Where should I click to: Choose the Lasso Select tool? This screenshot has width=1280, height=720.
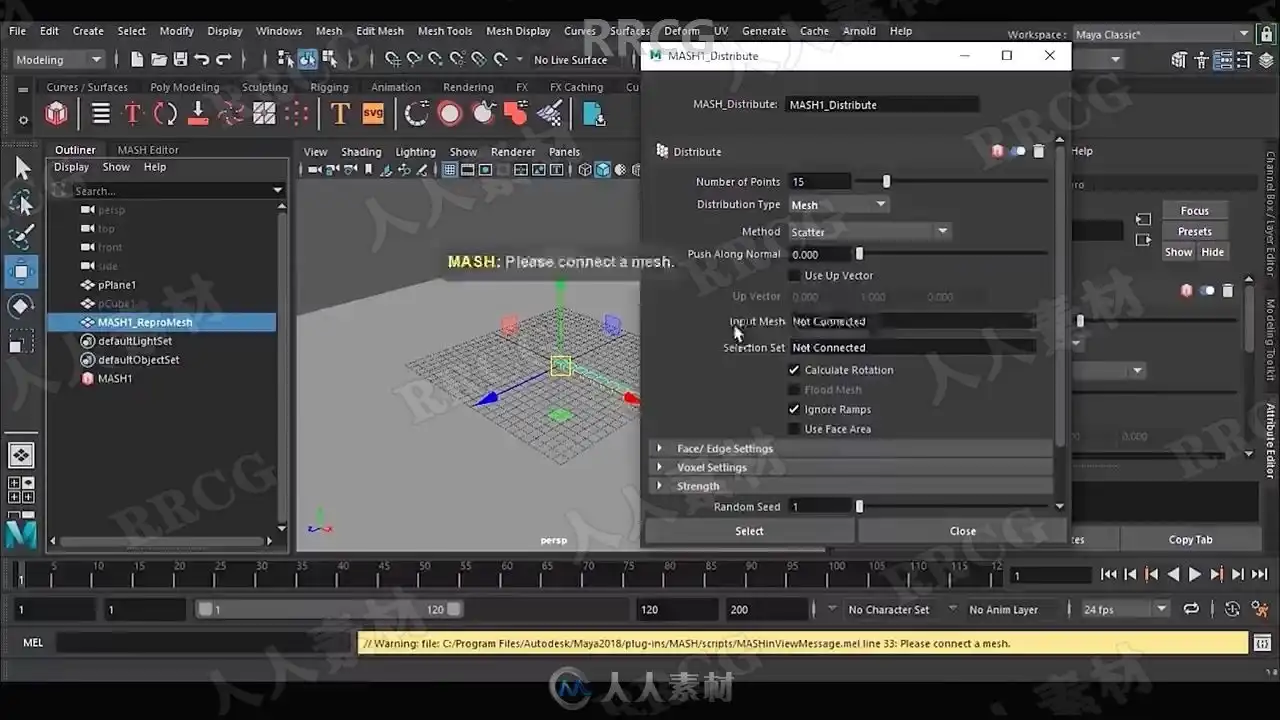(x=22, y=203)
